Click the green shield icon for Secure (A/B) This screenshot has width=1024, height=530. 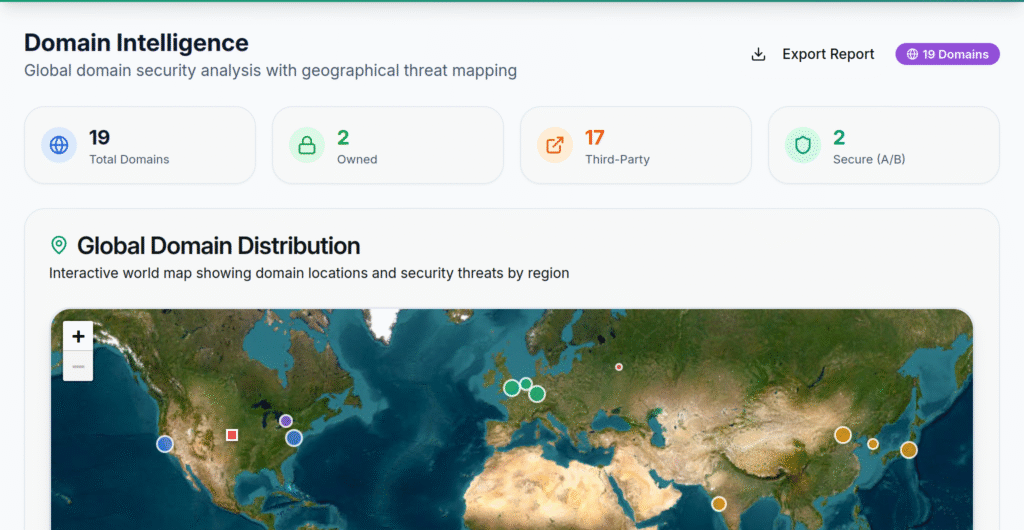click(803, 145)
